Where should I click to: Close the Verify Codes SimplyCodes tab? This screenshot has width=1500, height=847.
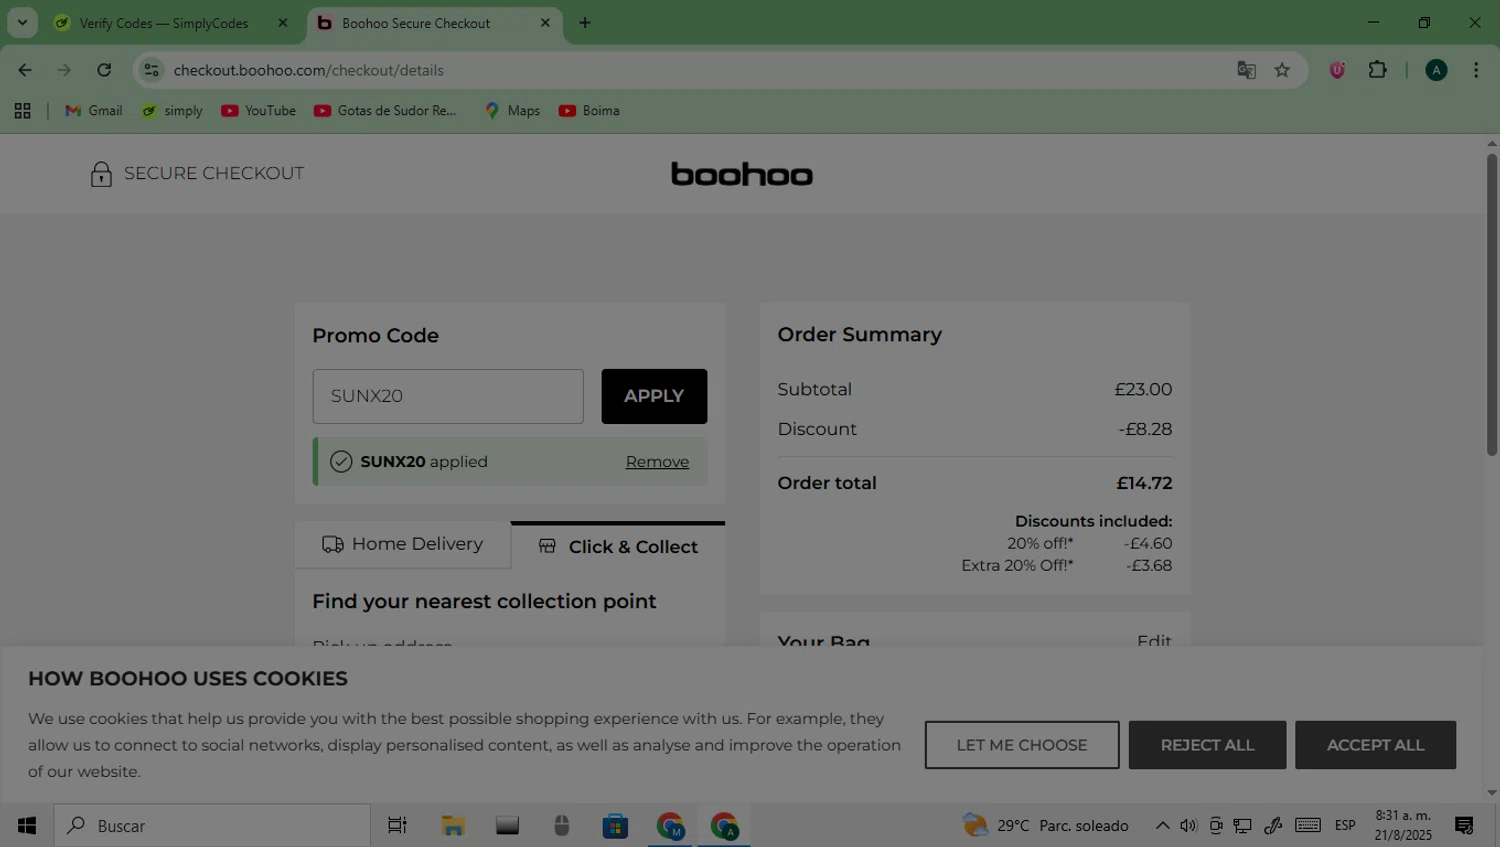pyautogui.click(x=283, y=23)
